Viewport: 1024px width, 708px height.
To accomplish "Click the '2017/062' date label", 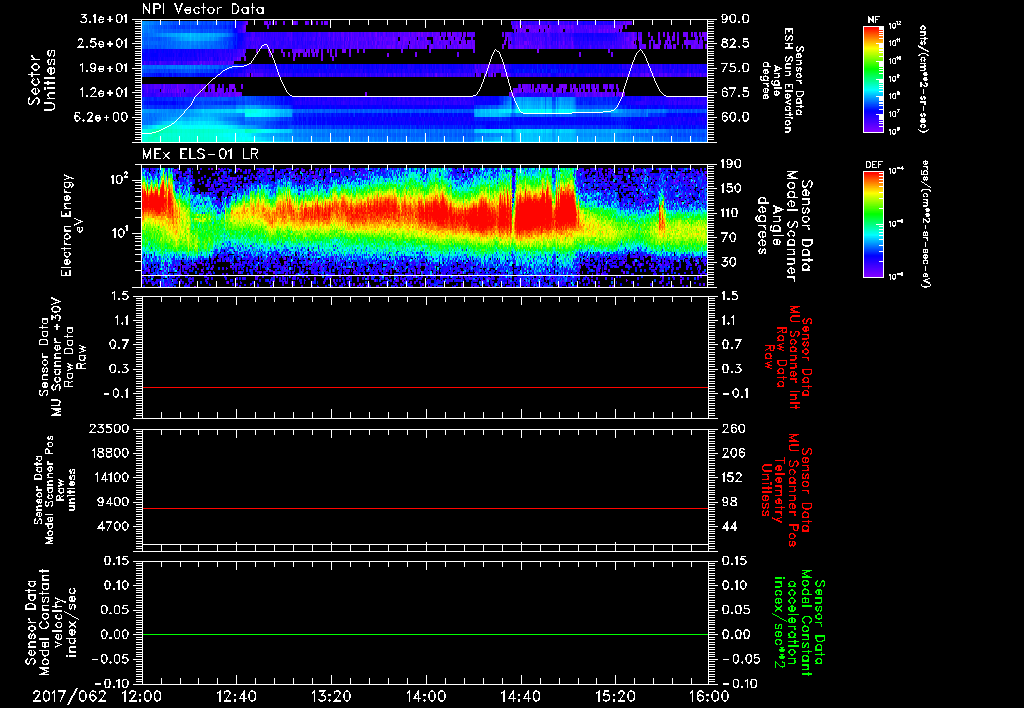I will pos(69,696).
